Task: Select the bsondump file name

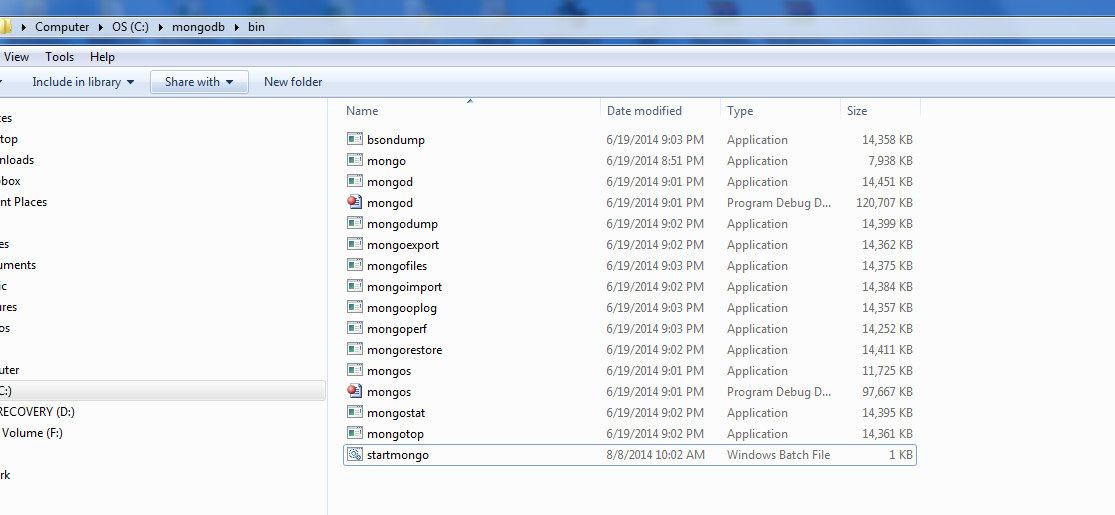Action: coord(395,139)
